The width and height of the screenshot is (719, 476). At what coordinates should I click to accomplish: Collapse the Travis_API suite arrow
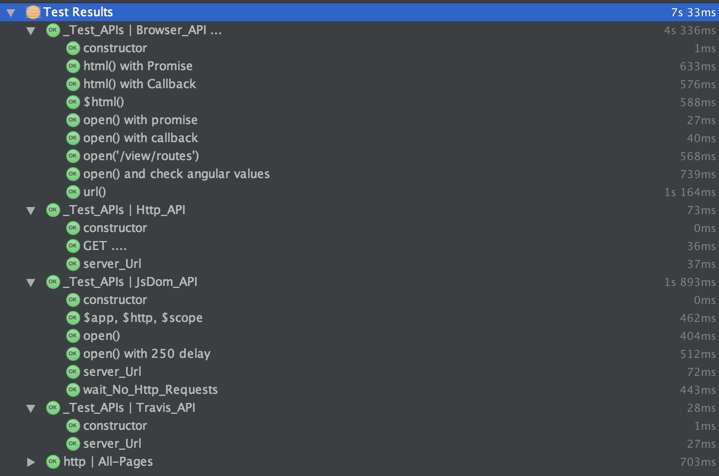tap(31, 408)
